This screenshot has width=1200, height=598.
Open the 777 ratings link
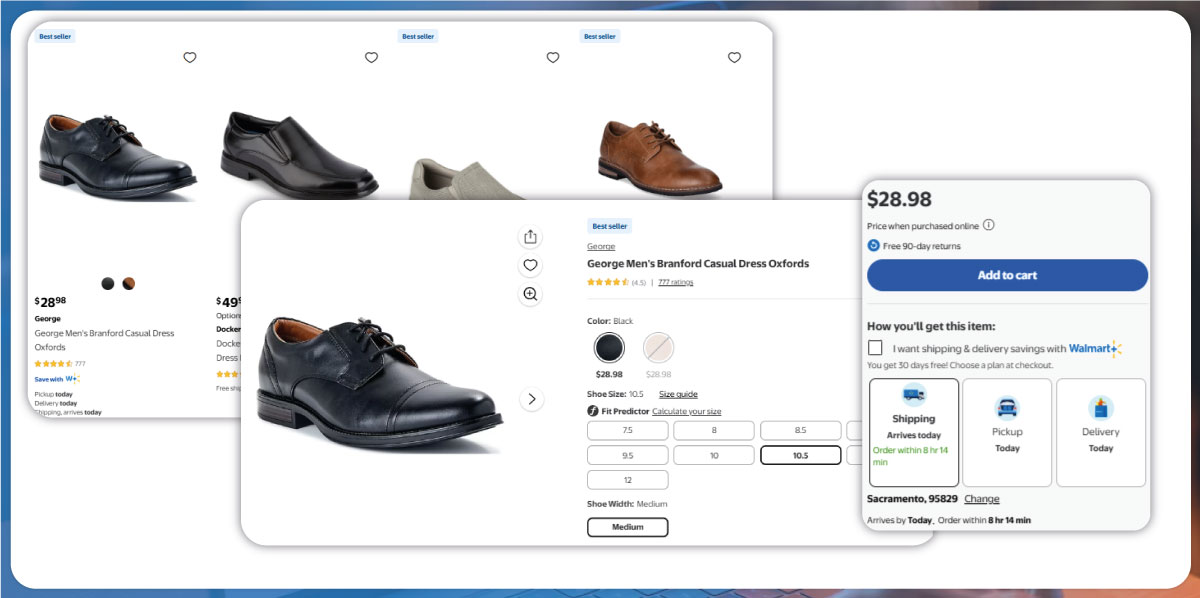(675, 282)
